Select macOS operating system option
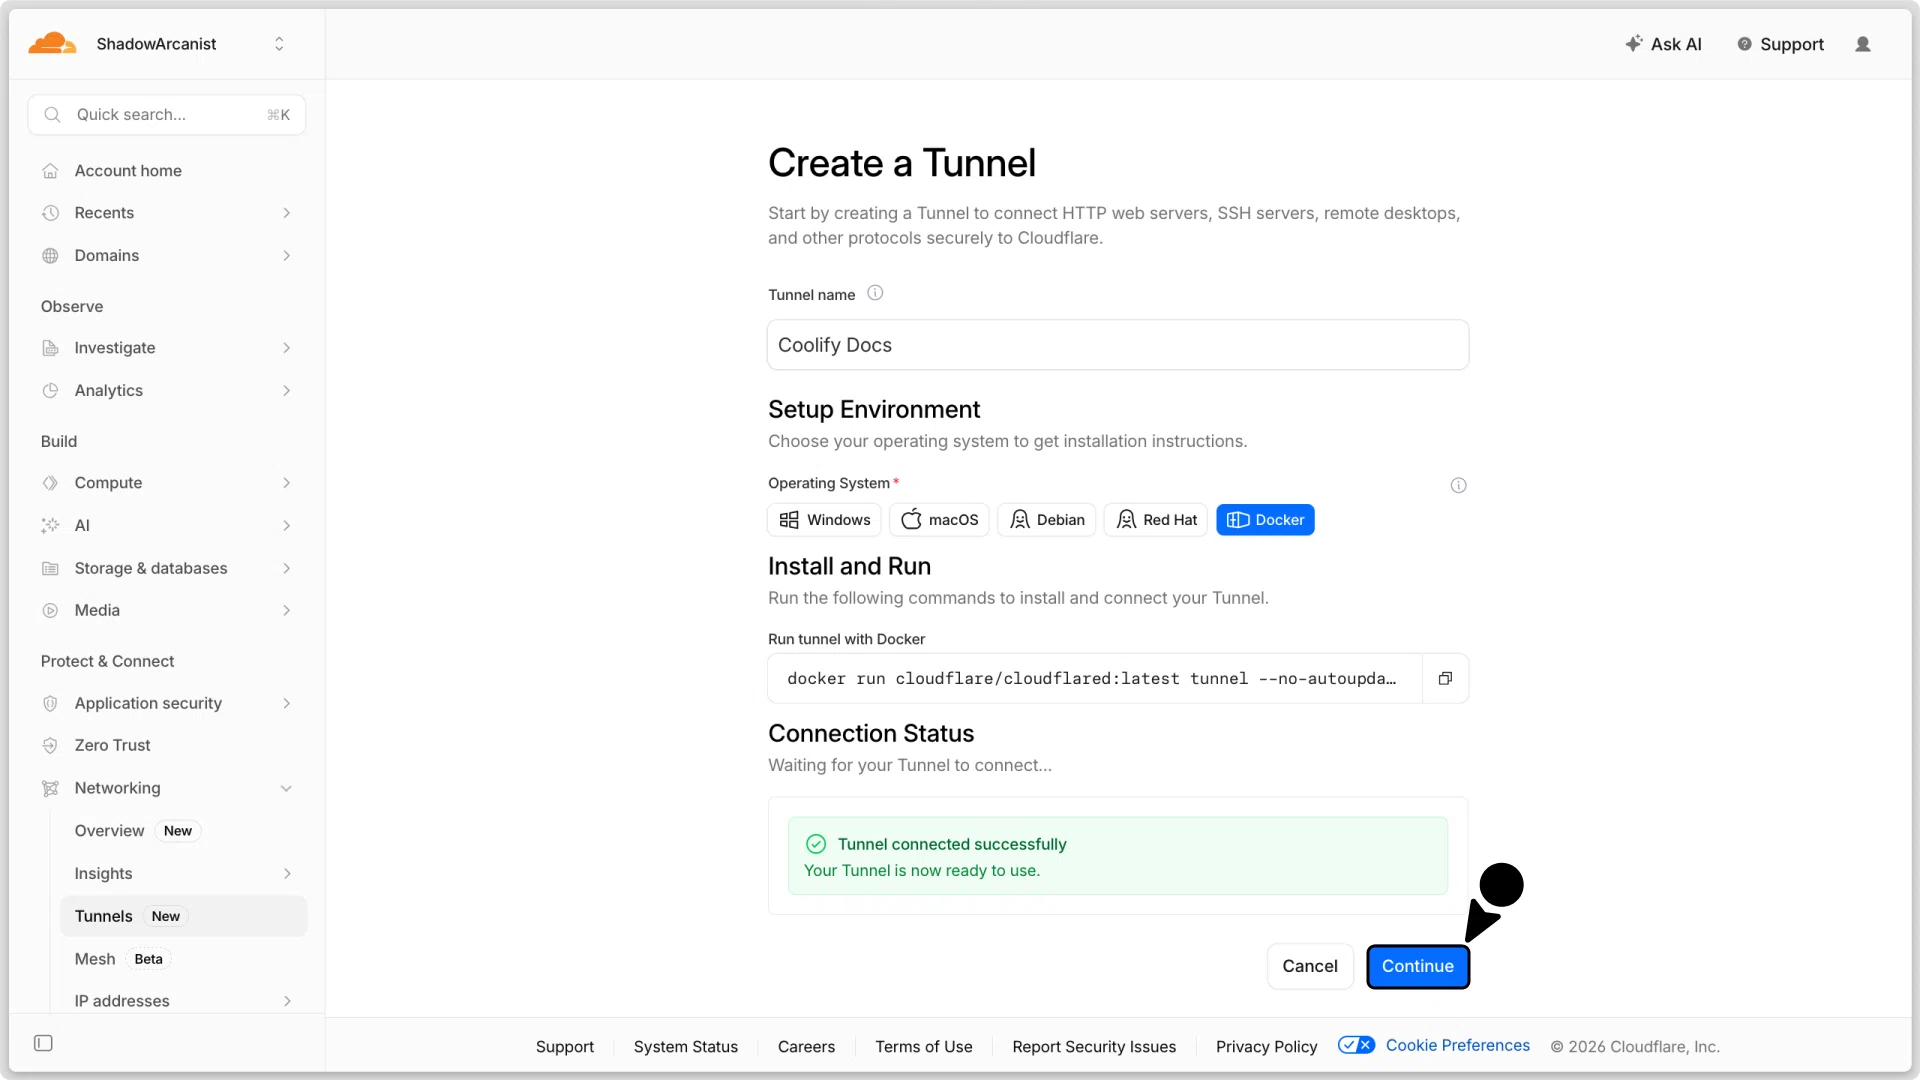Viewport: 1920px width, 1080px height. (x=939, y=520)
